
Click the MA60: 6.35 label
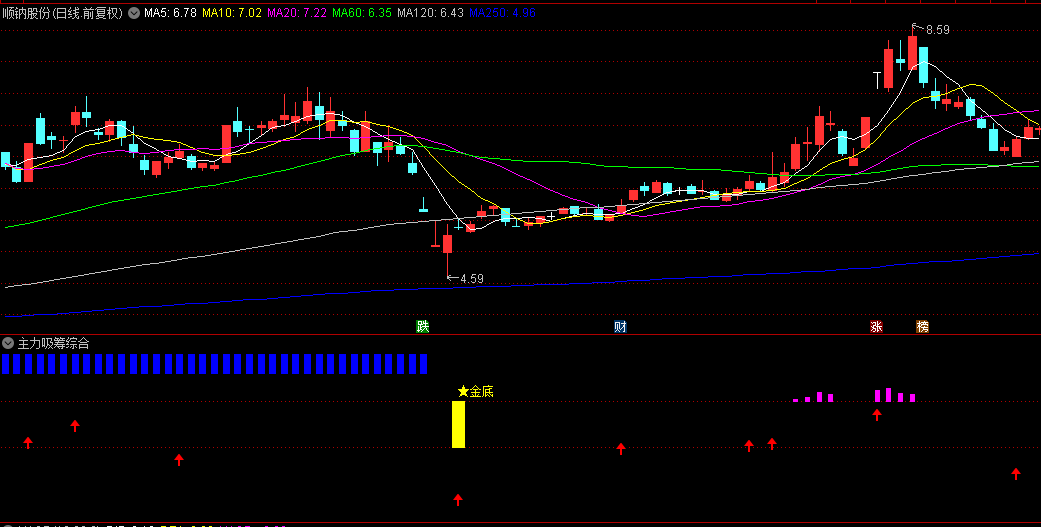[362, 13]
